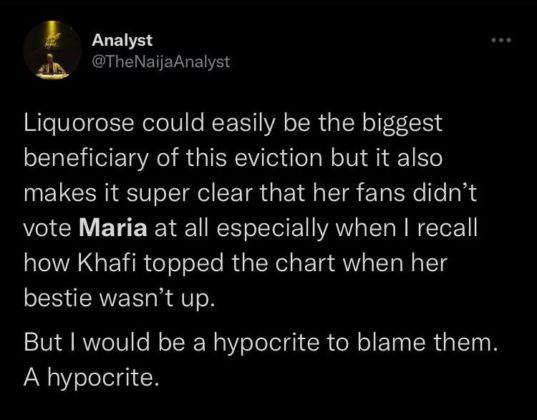Click the word "Liquorose" in the tweet
This screenshot has height=420, width=537.
[78, 124]
